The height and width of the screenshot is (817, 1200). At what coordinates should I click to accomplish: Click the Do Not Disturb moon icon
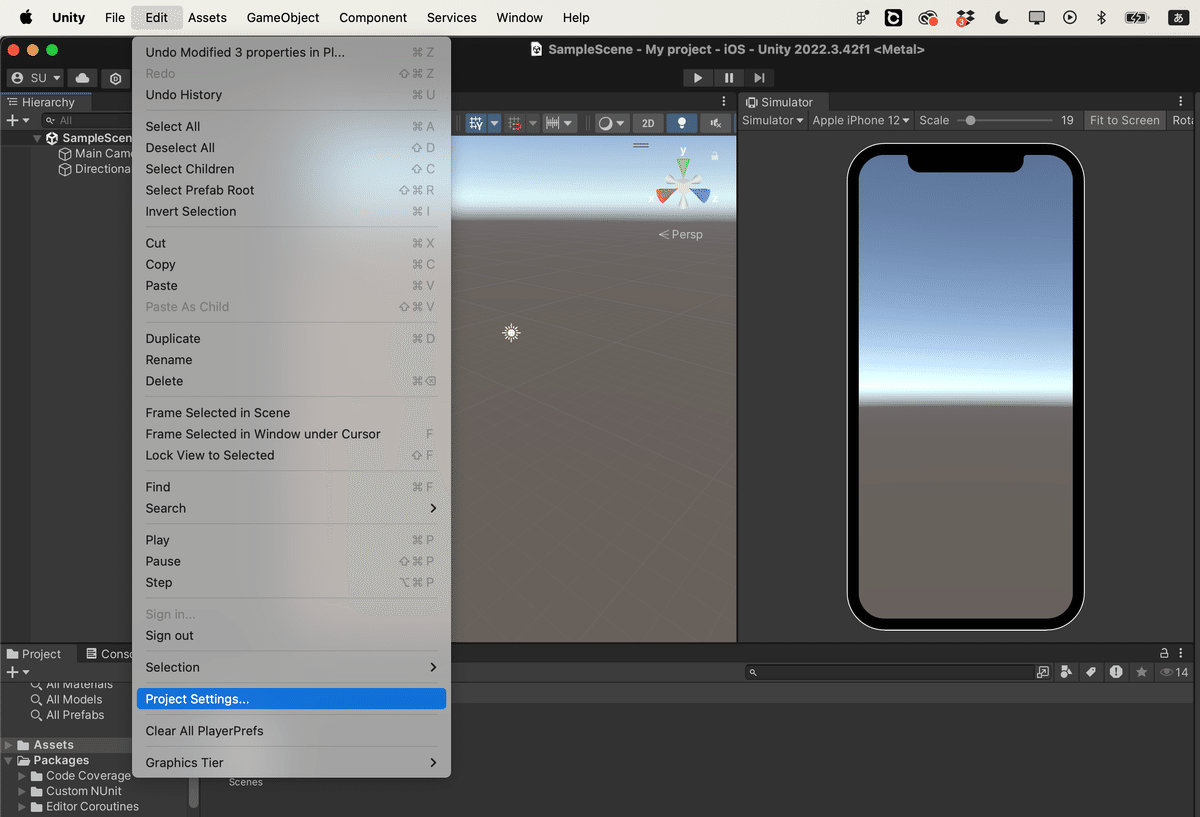(x=1001, y=17)
